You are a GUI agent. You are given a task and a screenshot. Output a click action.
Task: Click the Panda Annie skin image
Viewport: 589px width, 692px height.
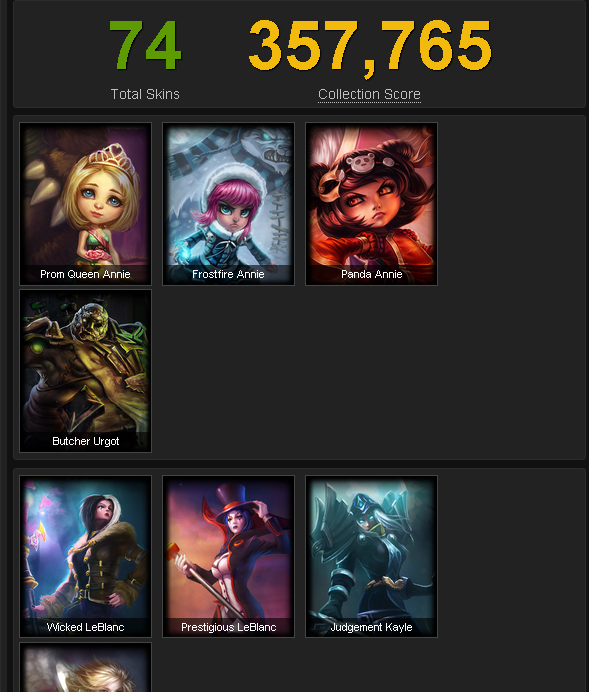(371, 203)
